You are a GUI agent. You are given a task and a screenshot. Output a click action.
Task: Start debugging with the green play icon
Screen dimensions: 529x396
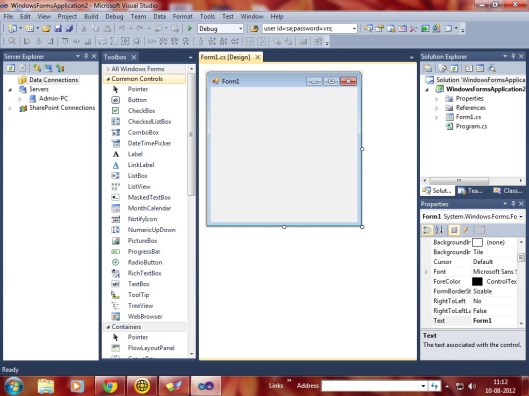click(190, 29)
